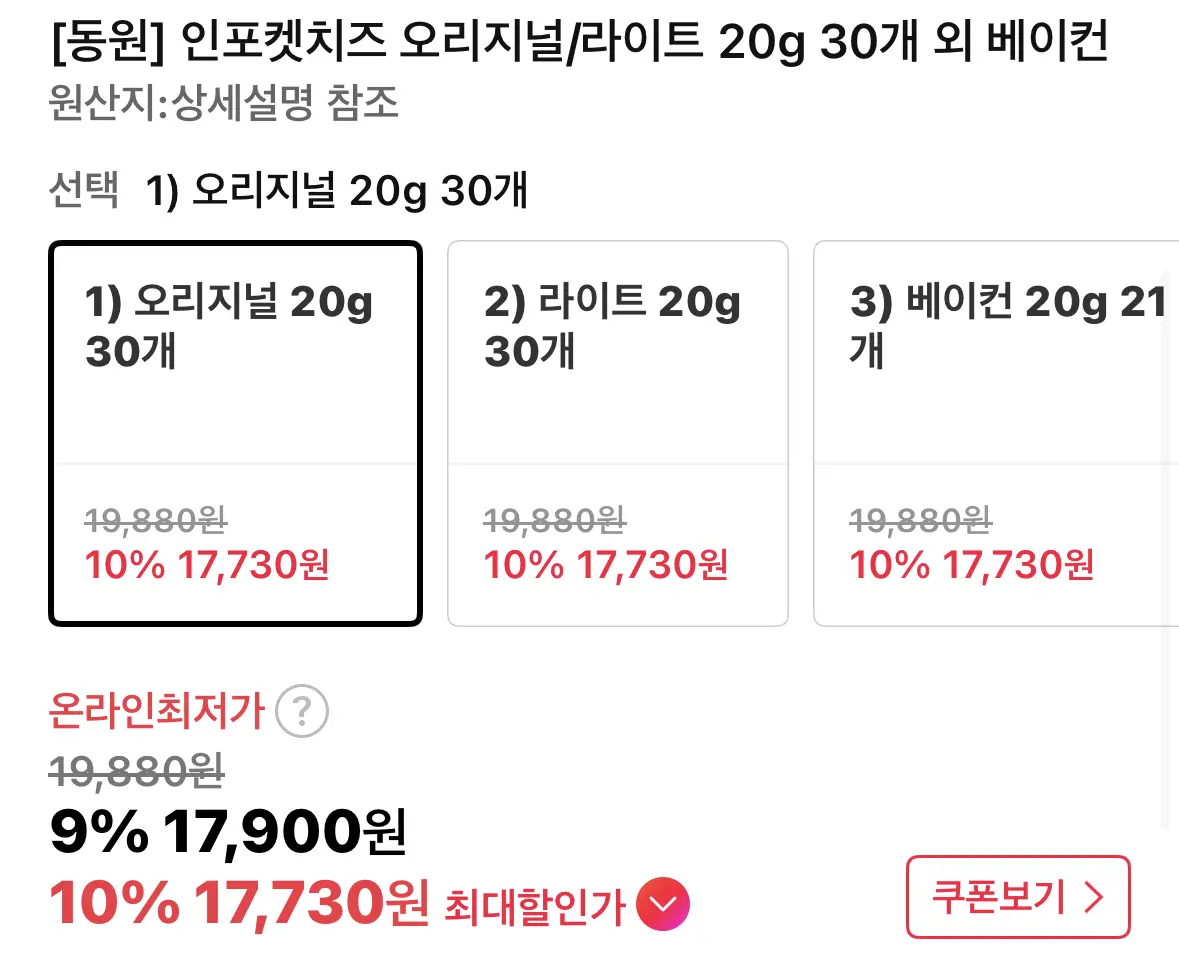Click 10% 17,730원 price in 베이컨 card

tap(971, 566)
